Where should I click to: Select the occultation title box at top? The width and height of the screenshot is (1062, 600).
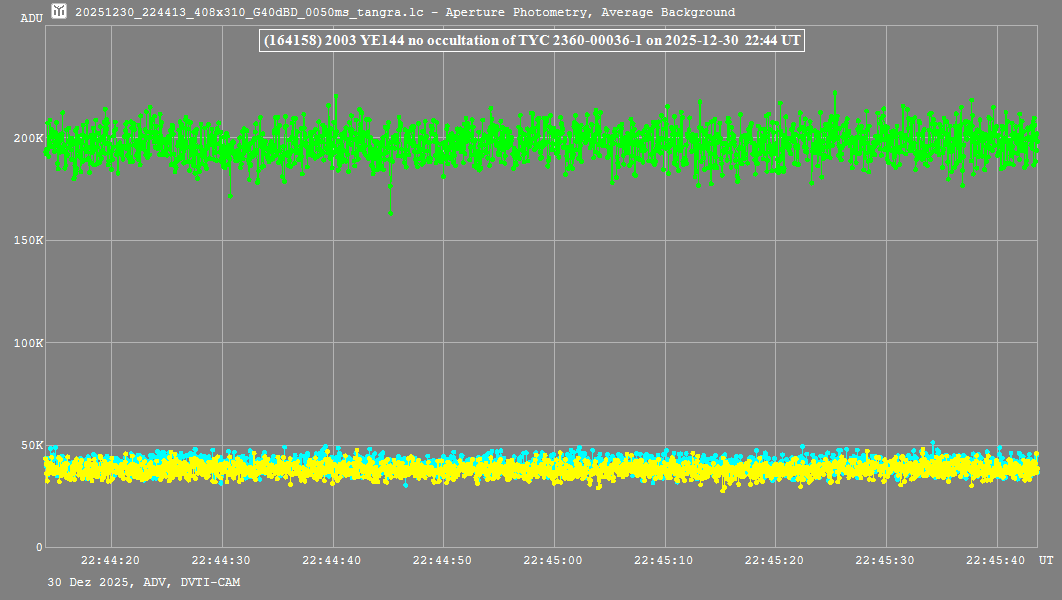[x=530, y=41]
